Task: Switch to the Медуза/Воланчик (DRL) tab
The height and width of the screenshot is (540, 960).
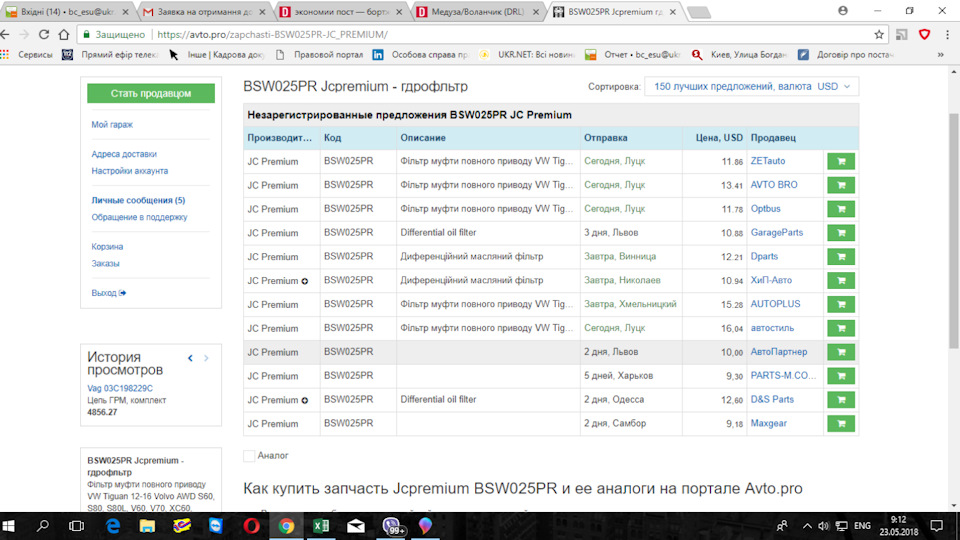Action: (476, 11)
